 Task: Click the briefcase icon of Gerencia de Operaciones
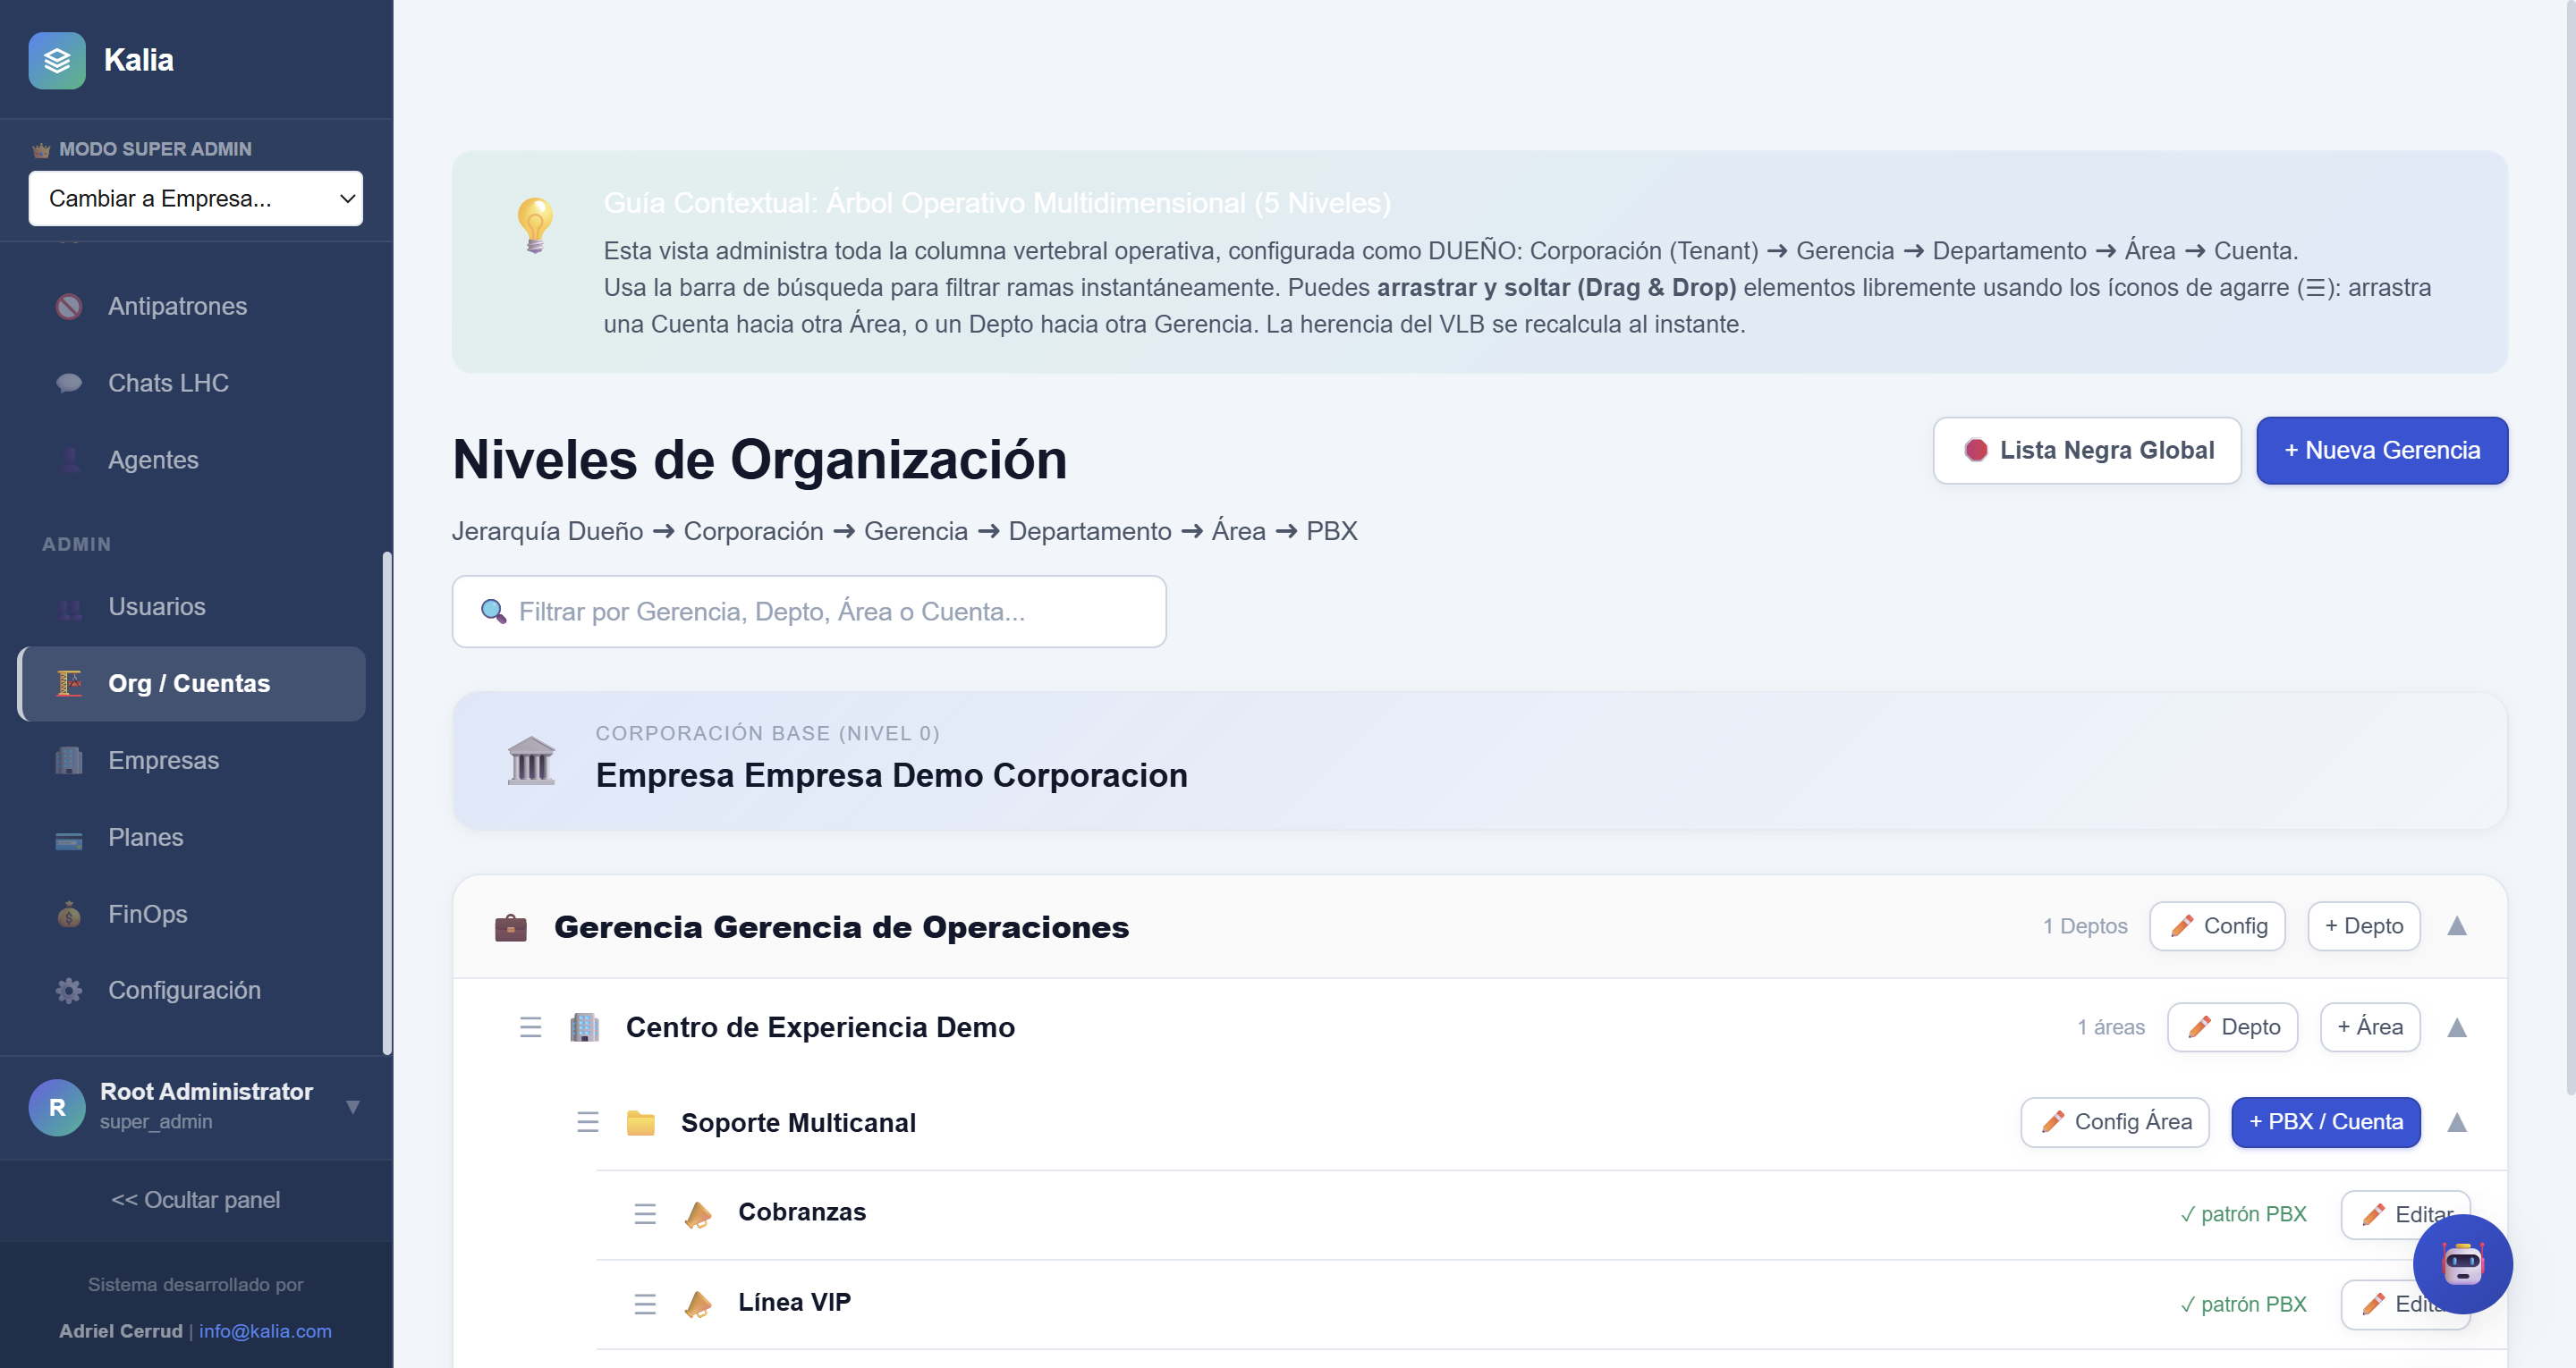[x=510, y=927]
